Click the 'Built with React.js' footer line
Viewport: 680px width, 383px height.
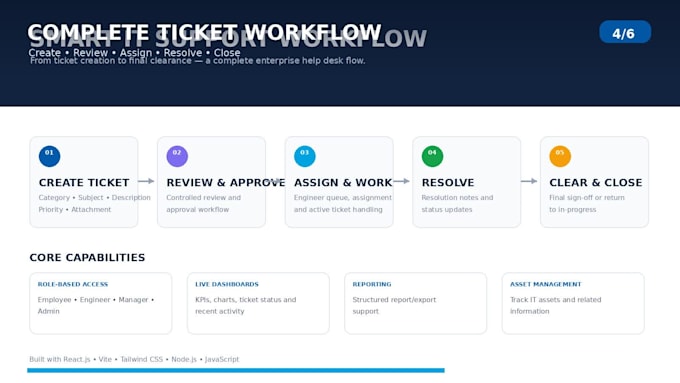(134, 360)
